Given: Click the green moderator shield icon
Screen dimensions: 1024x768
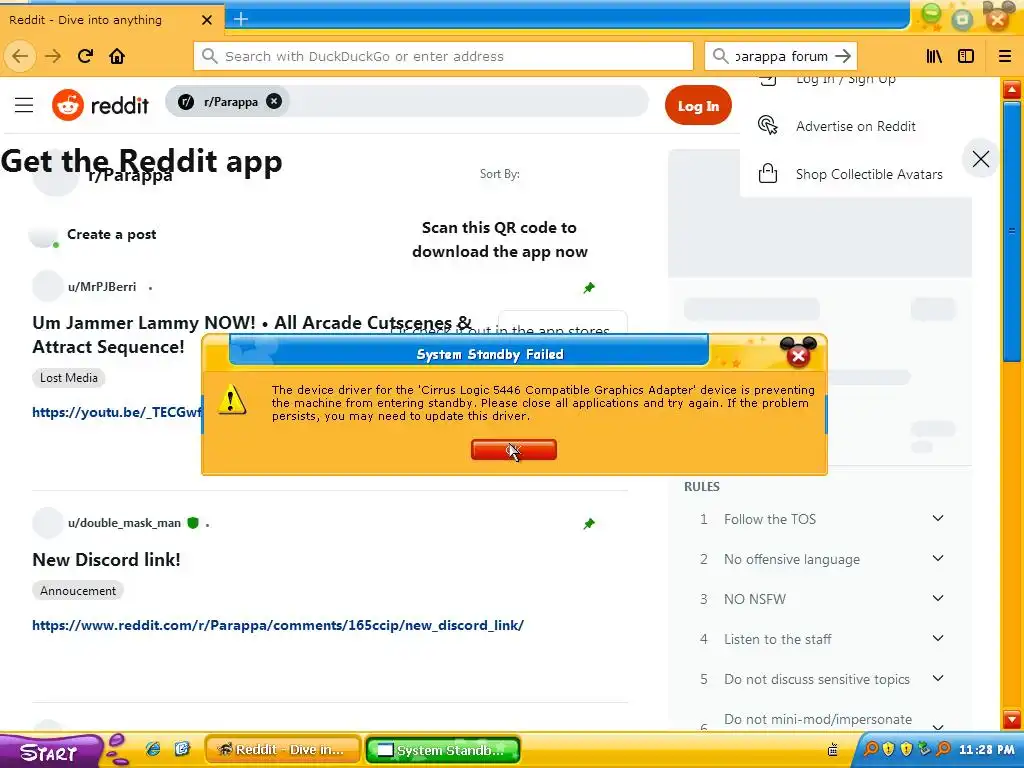Looking at the screenshot, I should [193, 522].
